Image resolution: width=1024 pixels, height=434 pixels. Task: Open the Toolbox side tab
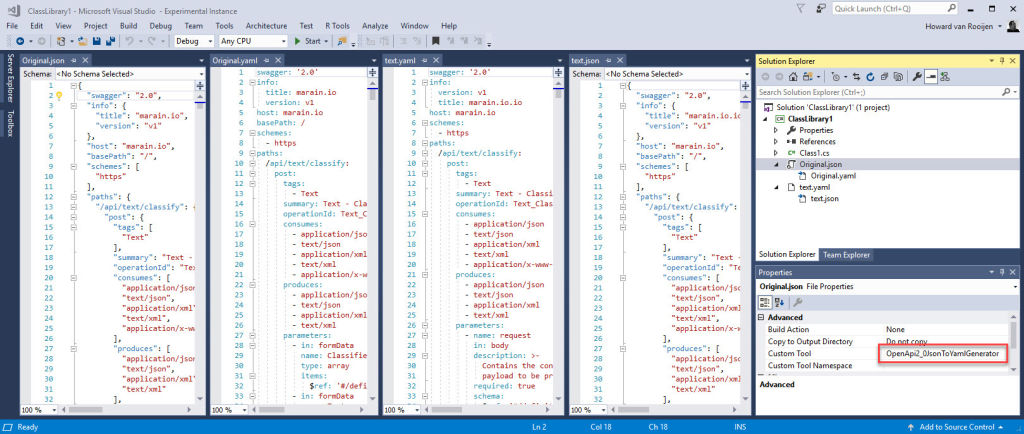coord(10,123)
